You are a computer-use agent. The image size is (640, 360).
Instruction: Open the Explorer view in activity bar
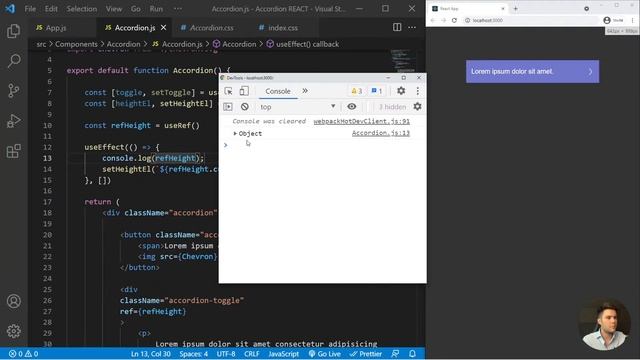click(13, 31)
